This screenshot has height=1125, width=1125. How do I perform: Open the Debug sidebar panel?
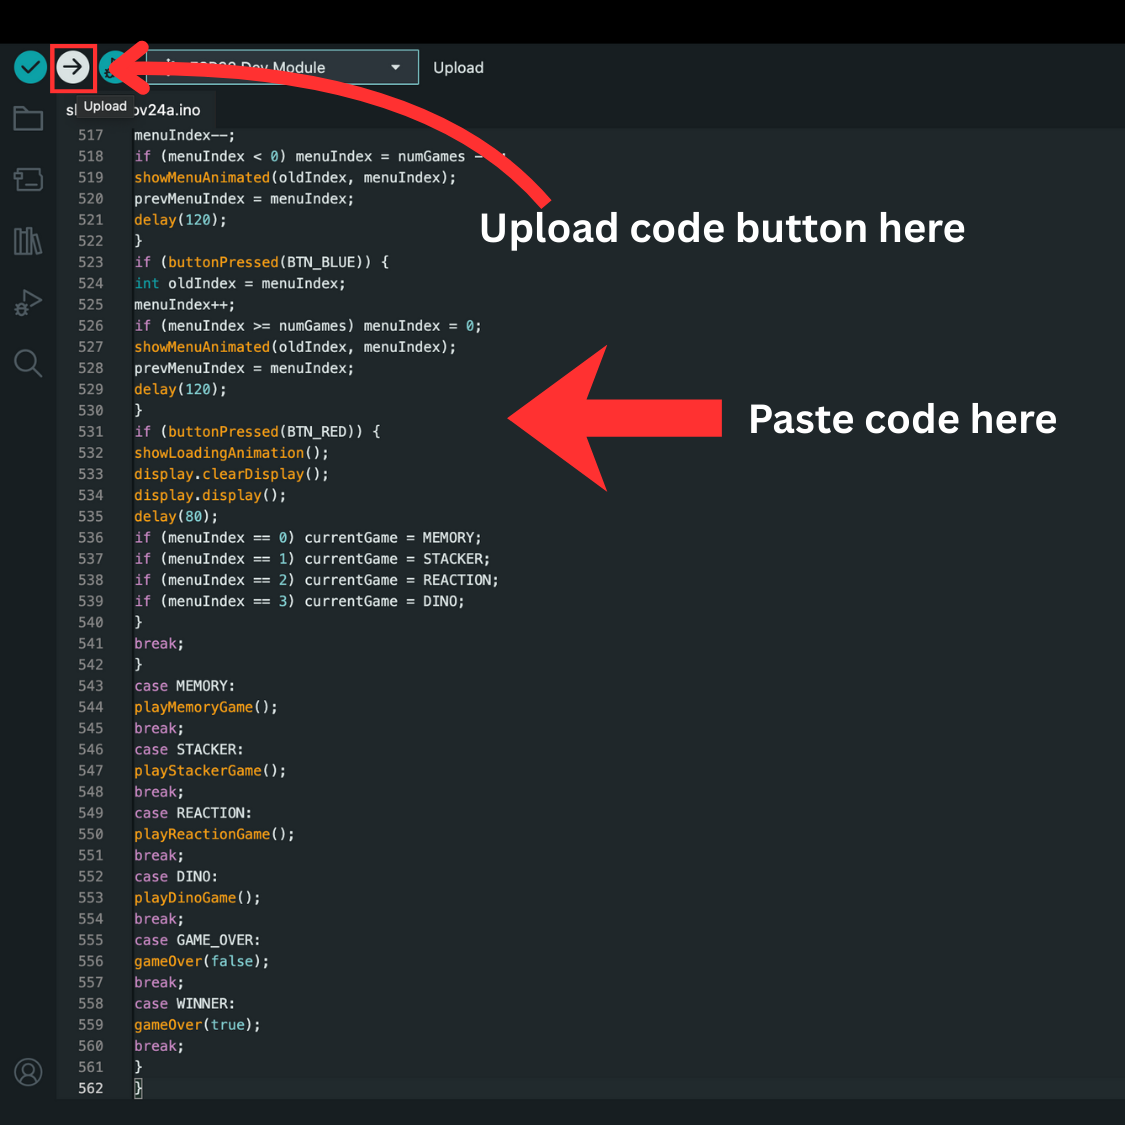(28, 302)
